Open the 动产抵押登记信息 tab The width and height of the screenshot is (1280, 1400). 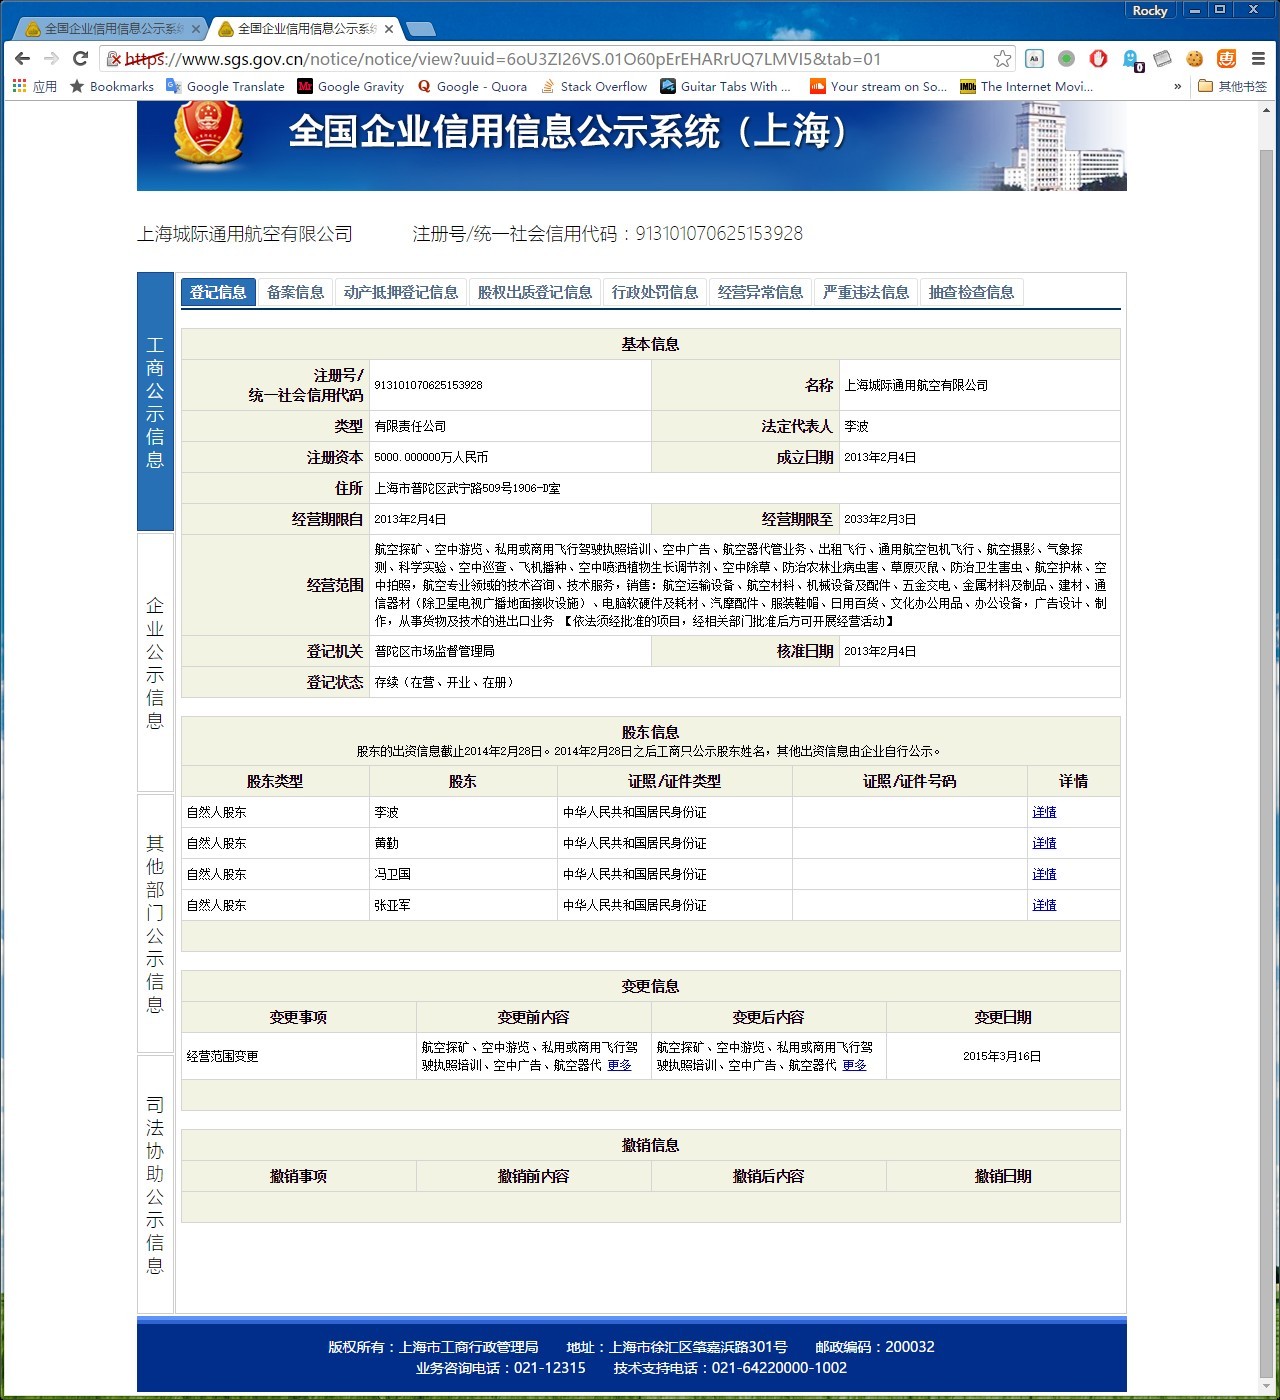click(401, 292)
